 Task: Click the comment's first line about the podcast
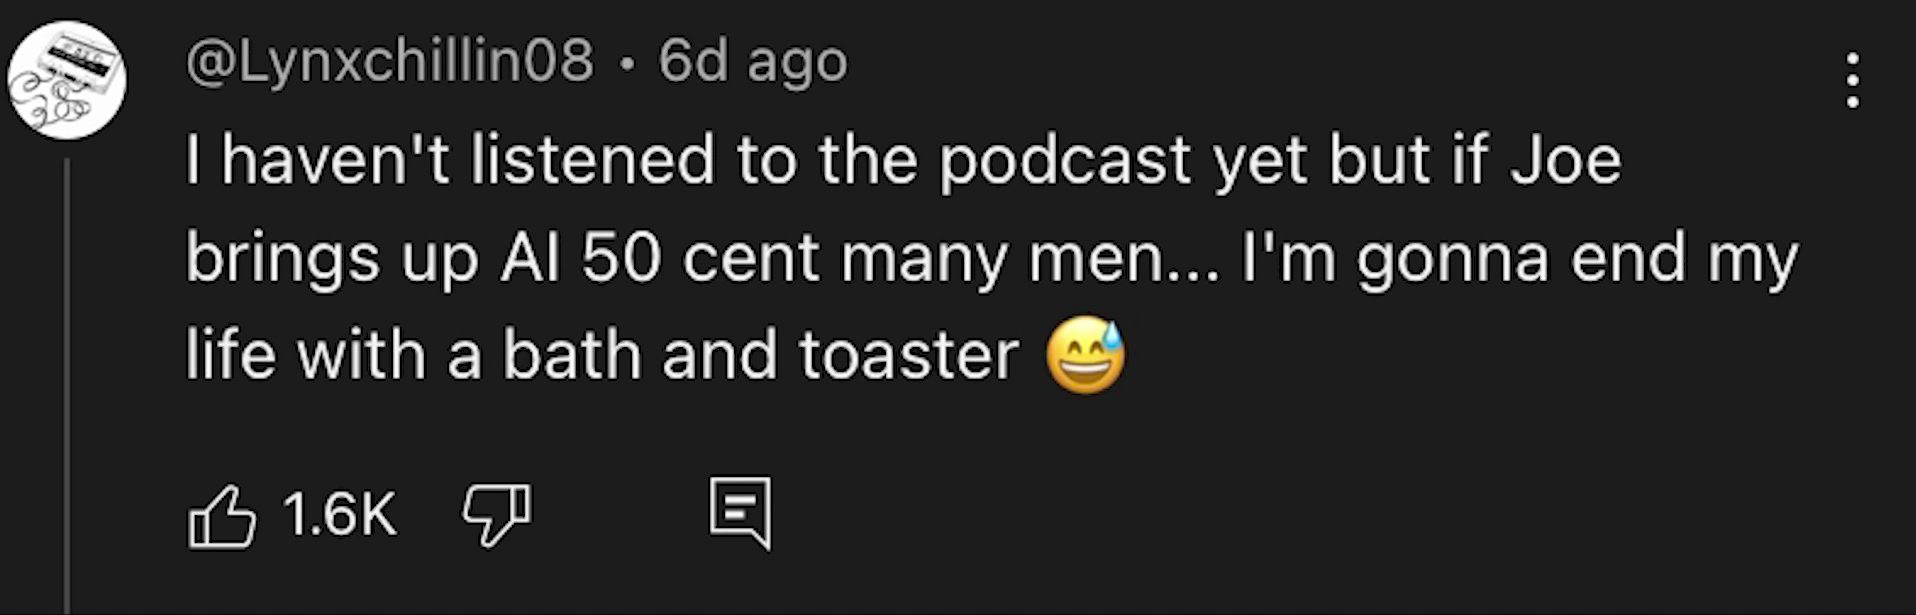[x=903, y=161]
